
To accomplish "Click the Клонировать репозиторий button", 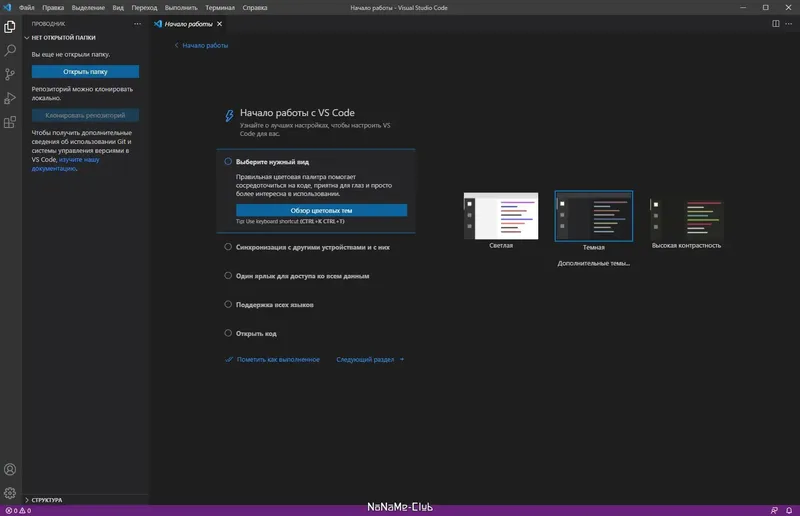I will pos(85,115).
